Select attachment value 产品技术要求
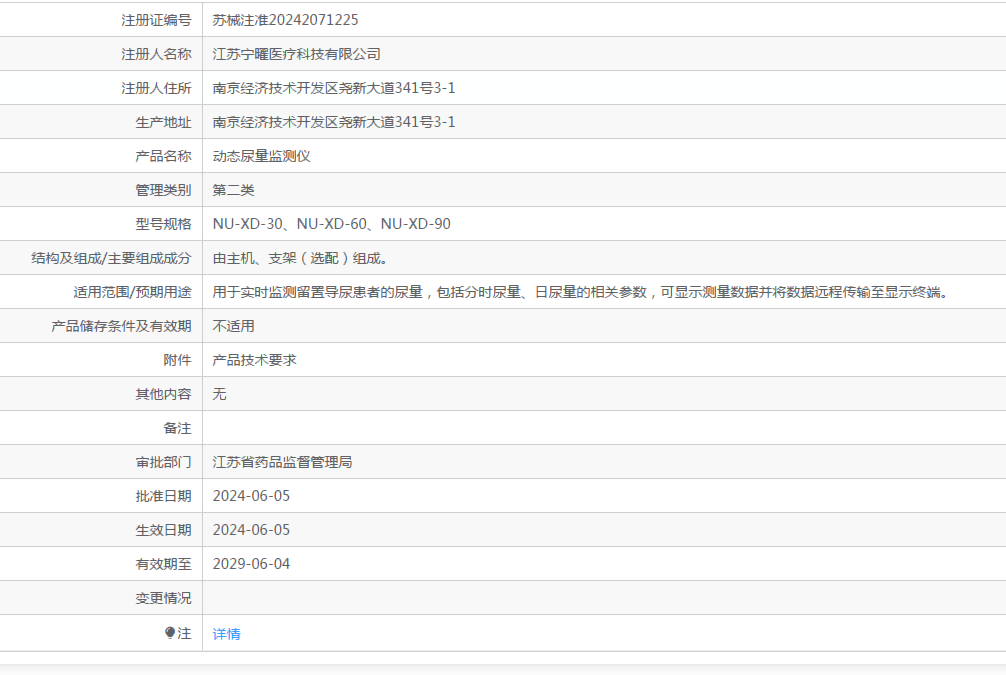The image size is (1006, 675). pyautogui.click(x=254, y=360)
